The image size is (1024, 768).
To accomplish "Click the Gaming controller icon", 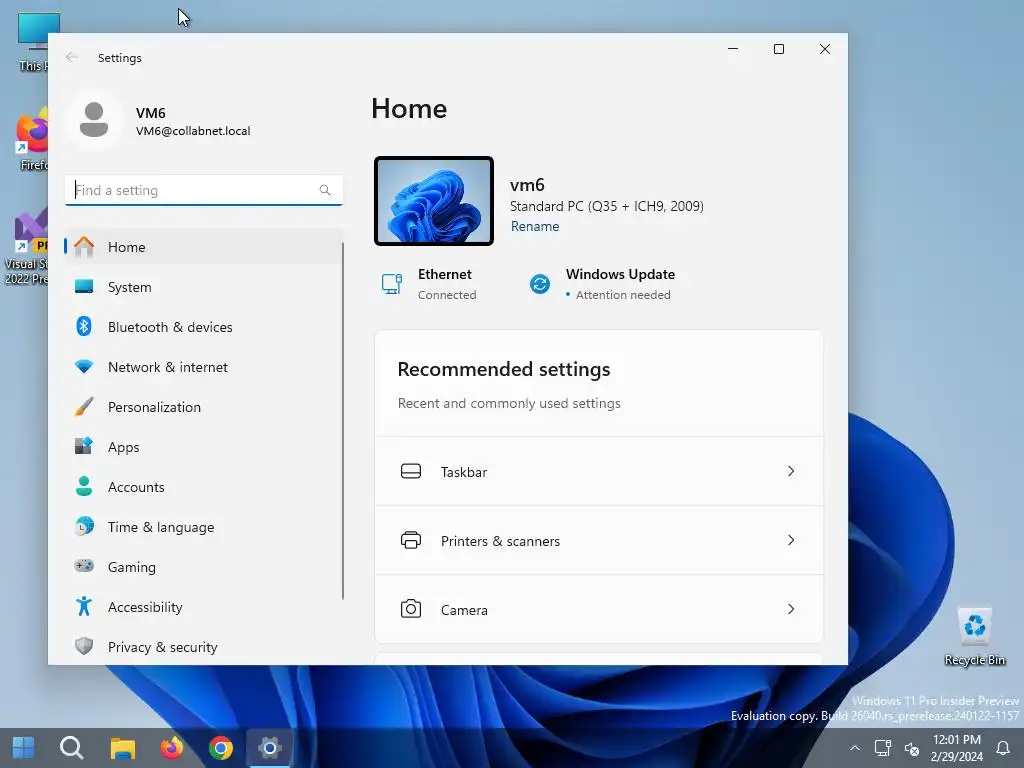I will (x=84, y=566).
